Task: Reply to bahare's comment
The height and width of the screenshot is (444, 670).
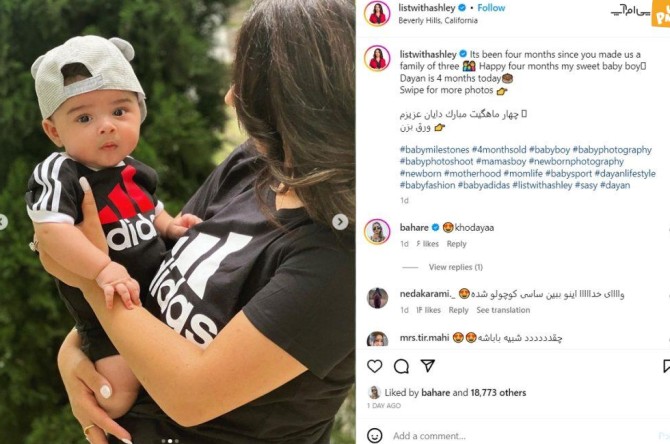Action: click(x=456, y=244)
